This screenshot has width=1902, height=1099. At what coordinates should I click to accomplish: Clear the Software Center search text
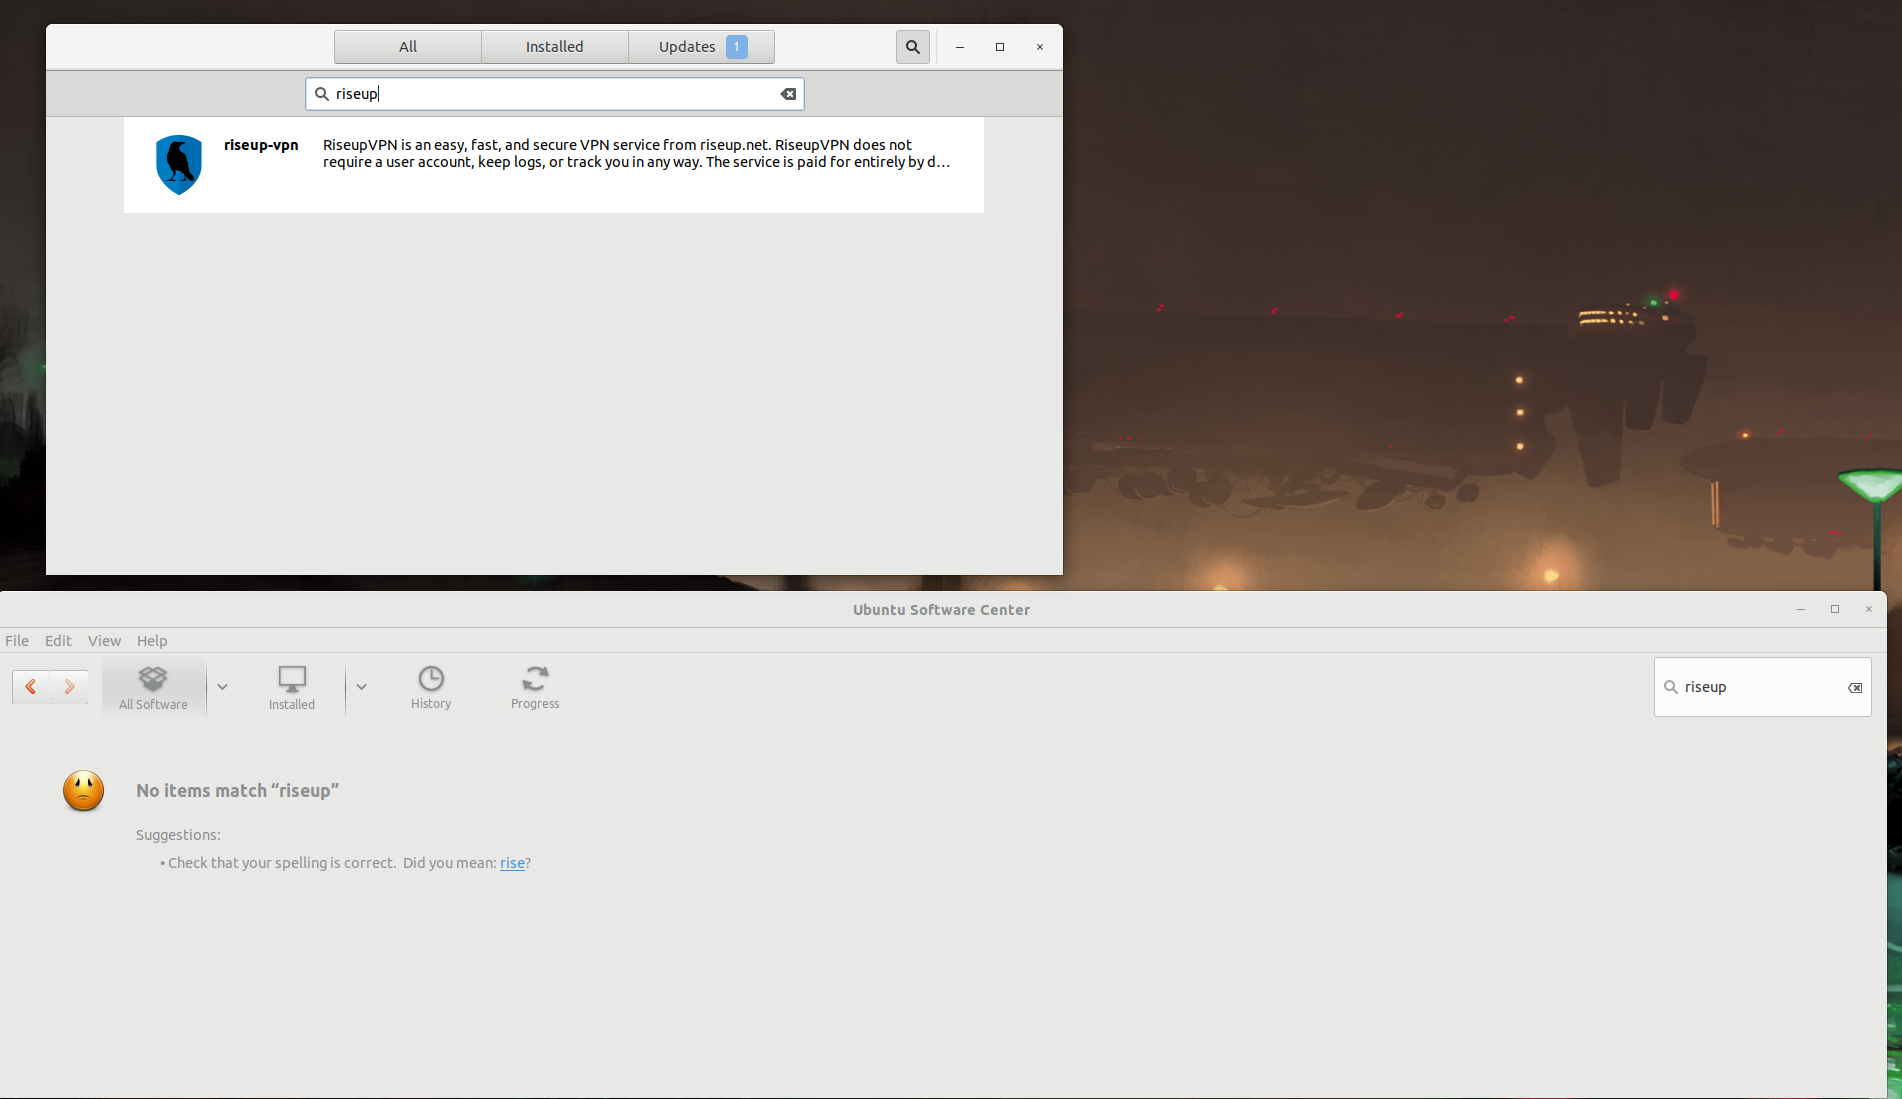click(1855, 687)
